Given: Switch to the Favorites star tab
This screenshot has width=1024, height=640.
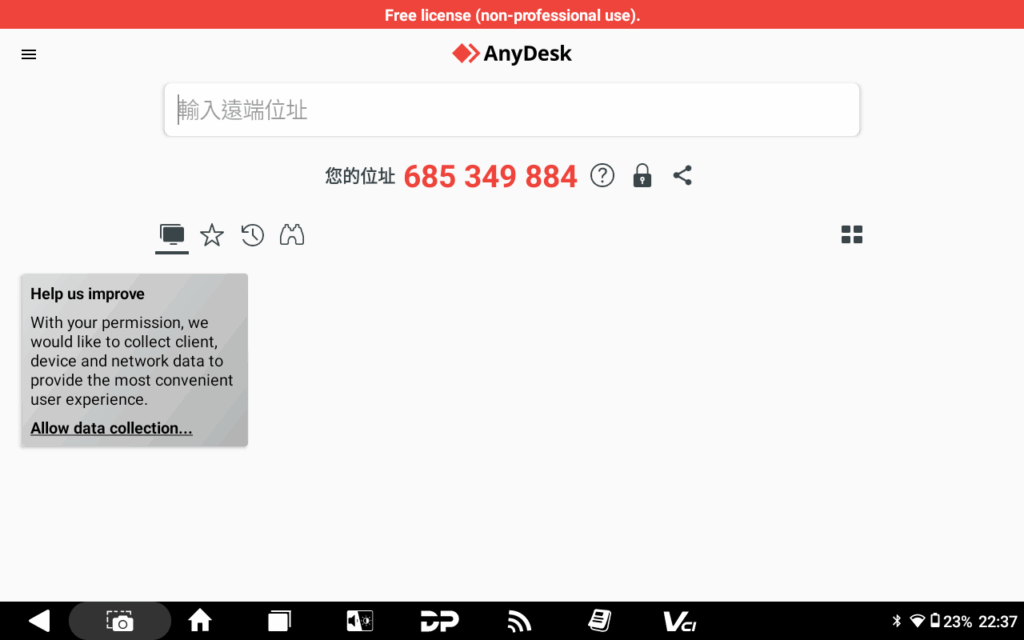Looking at the screenshot, I should (211, 235).
